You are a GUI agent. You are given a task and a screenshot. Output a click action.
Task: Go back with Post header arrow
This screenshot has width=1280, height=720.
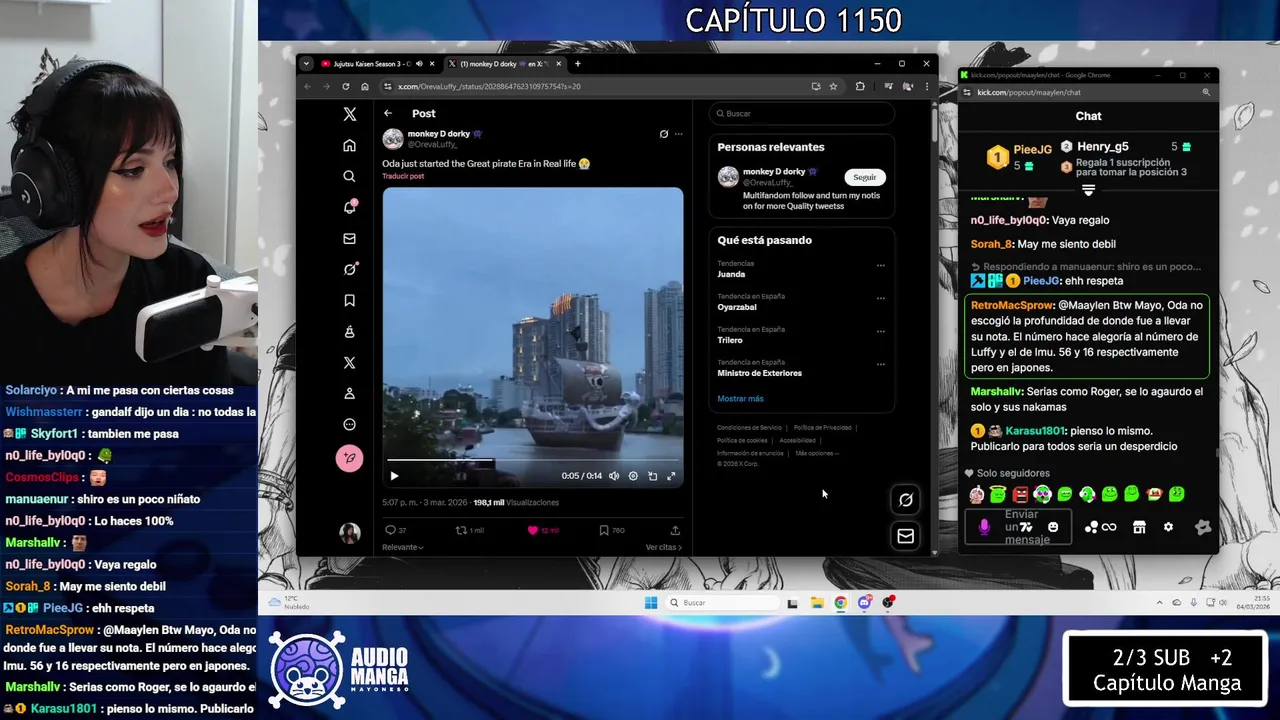click(x=388, y=113)
